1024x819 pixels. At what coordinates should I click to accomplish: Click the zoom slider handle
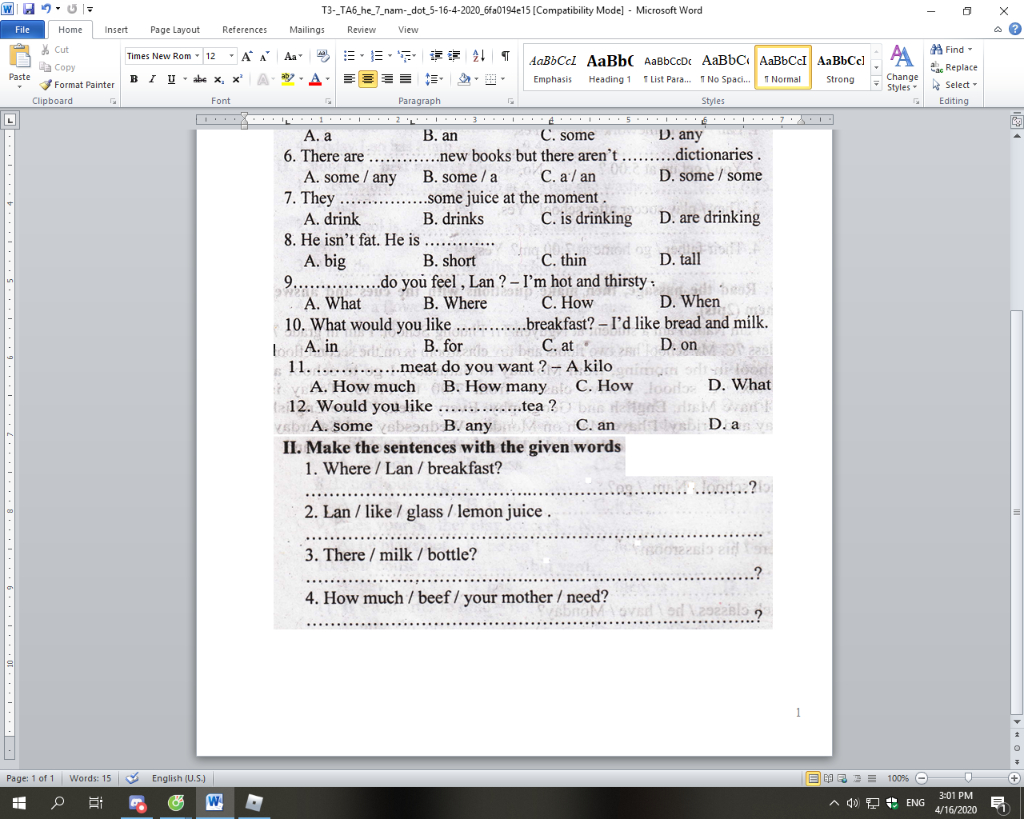[968, 778]
